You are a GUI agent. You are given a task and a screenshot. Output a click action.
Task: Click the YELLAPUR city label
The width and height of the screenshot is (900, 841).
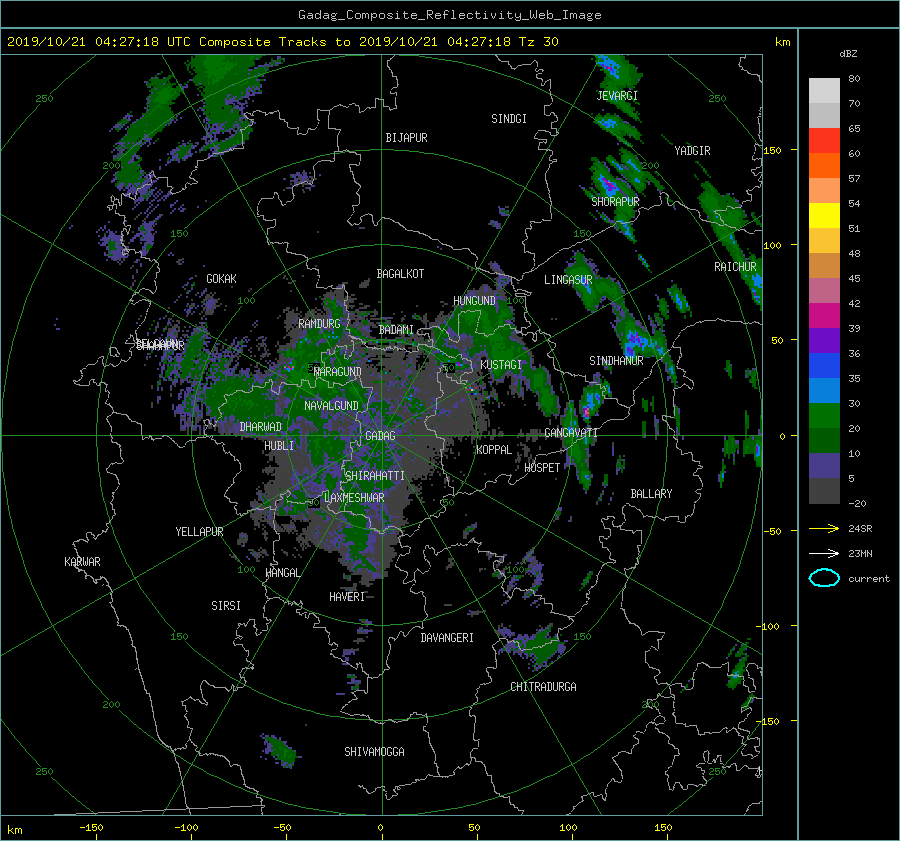point(199,532)
